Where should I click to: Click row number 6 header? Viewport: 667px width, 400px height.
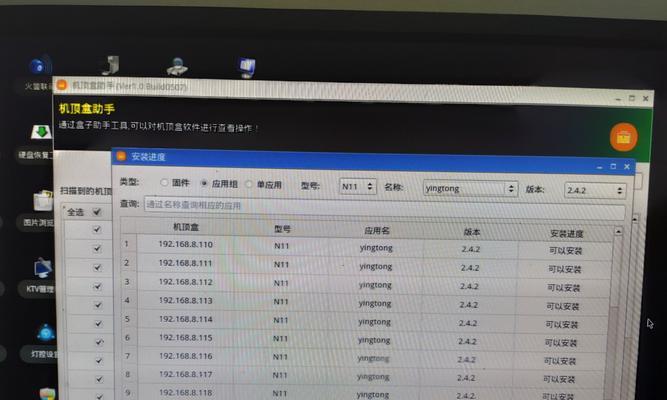pos(128,337)
